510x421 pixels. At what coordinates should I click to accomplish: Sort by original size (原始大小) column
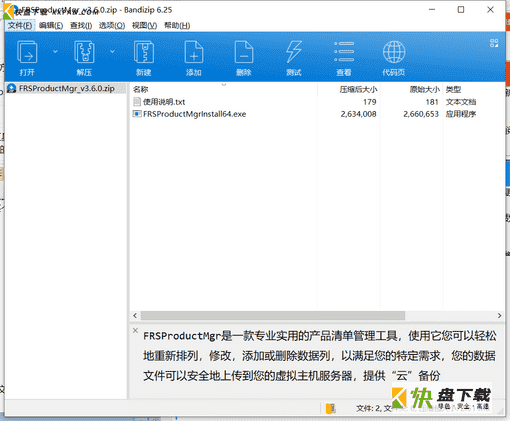(411, 89)
